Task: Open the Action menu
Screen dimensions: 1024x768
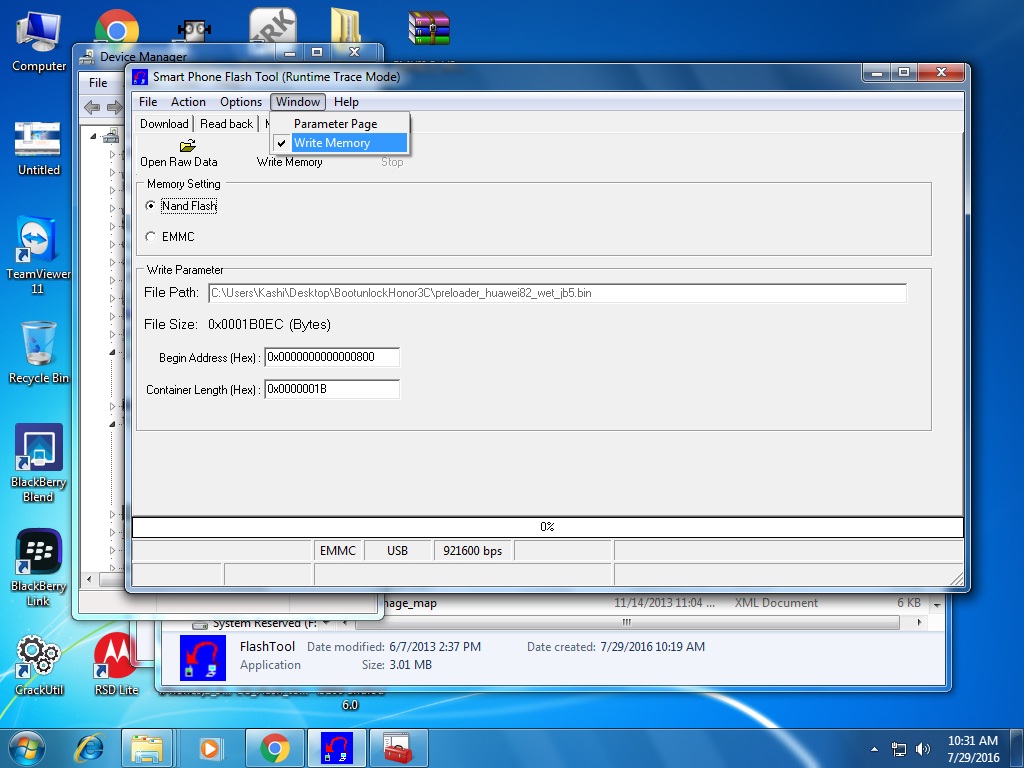Action: click(x=188, y=102)
